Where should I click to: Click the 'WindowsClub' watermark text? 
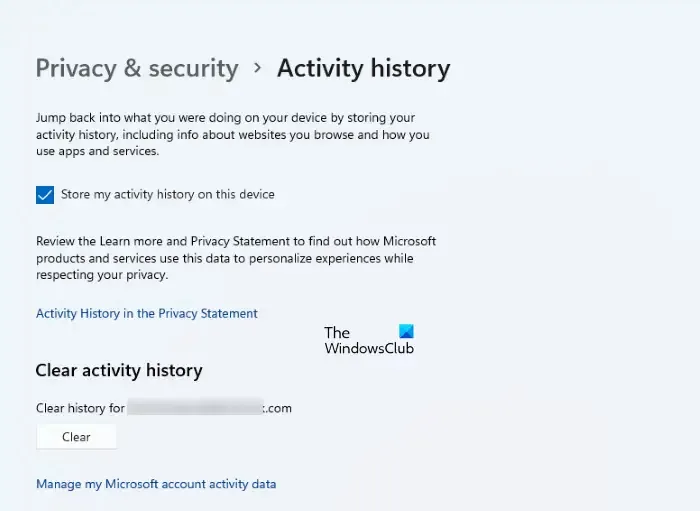369,348
